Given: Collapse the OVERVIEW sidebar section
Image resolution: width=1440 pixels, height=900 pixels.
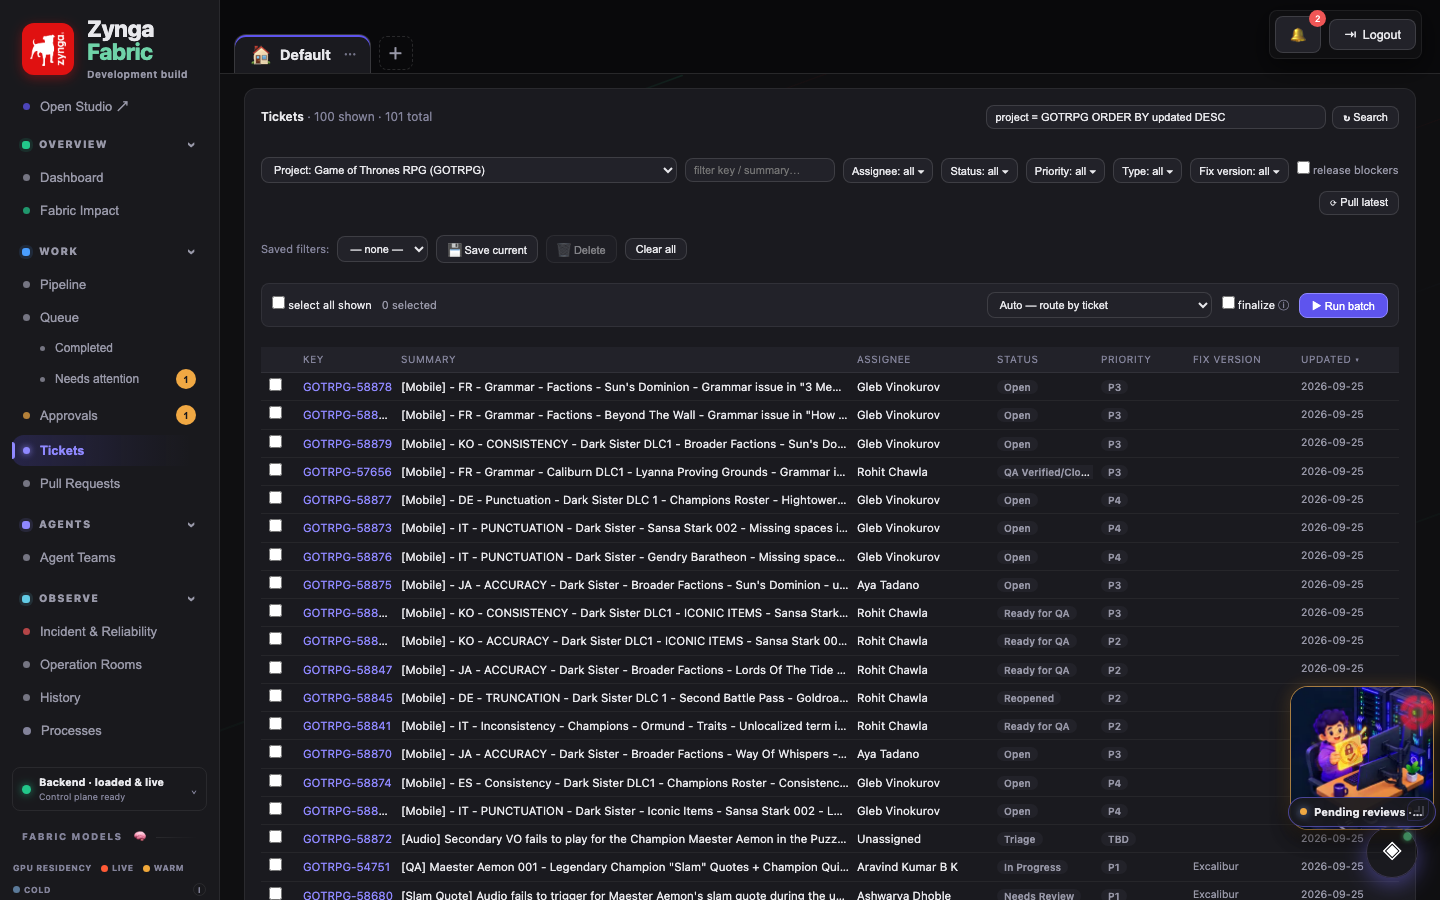Looking at the screenshot, I should pos(191,145).
